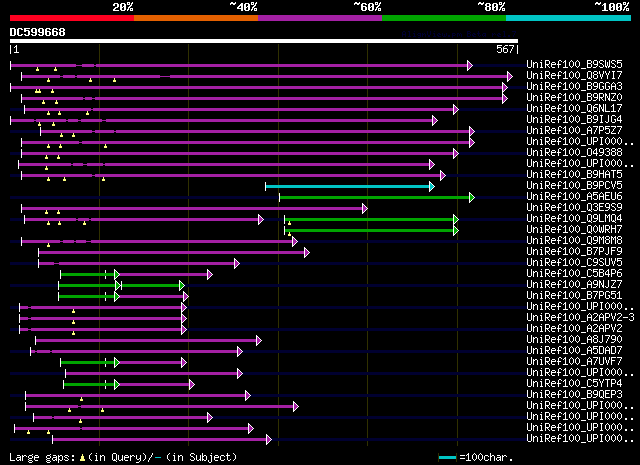Select the UniRef100_A5AEU6 label
The image size is (640, 465).
click(574, 196)
